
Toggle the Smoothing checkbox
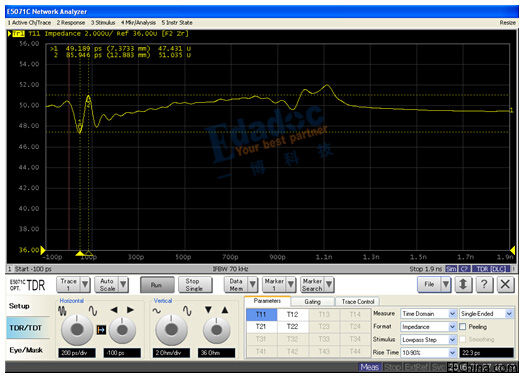[463, 340]
